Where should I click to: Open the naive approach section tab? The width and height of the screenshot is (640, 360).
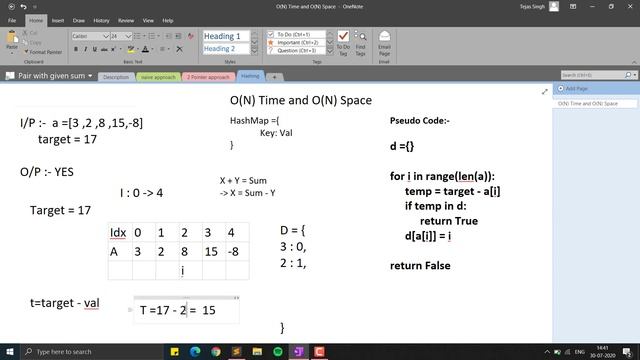coord(158,77)
